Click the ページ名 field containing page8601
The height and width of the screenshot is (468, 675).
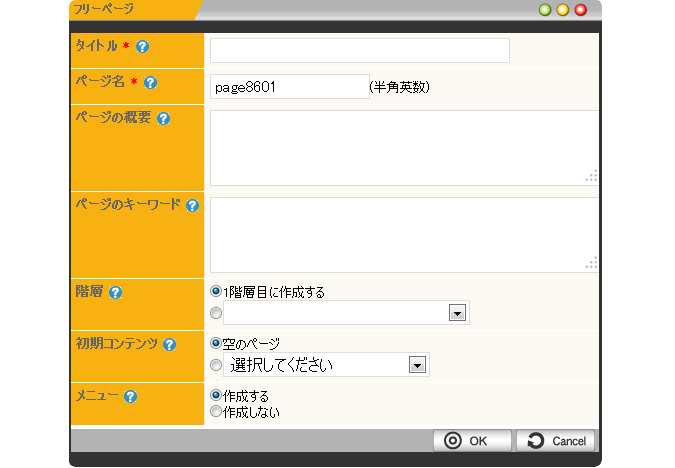pos(290,87)
